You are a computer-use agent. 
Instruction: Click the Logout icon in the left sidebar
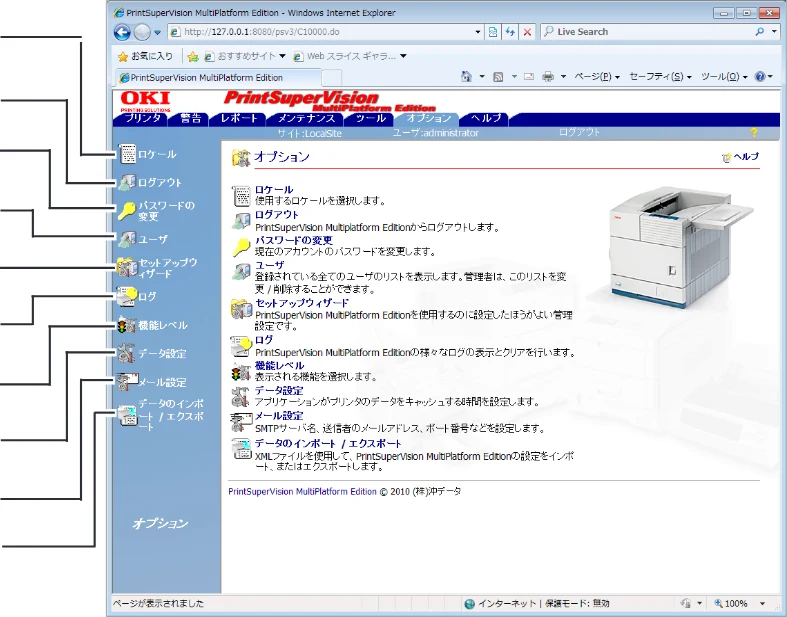click(126, 183)
